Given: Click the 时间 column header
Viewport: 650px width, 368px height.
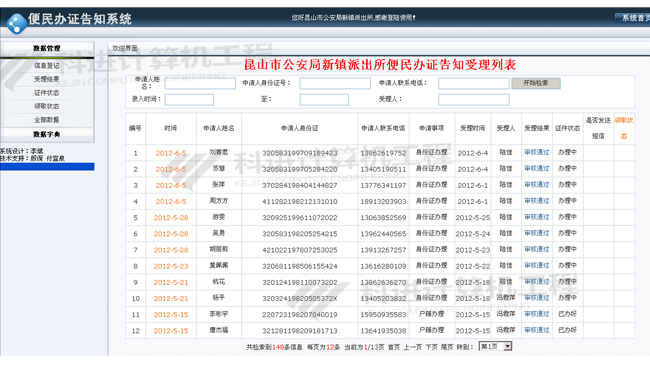Looking at the screenshot, I should tap(170, 128).
